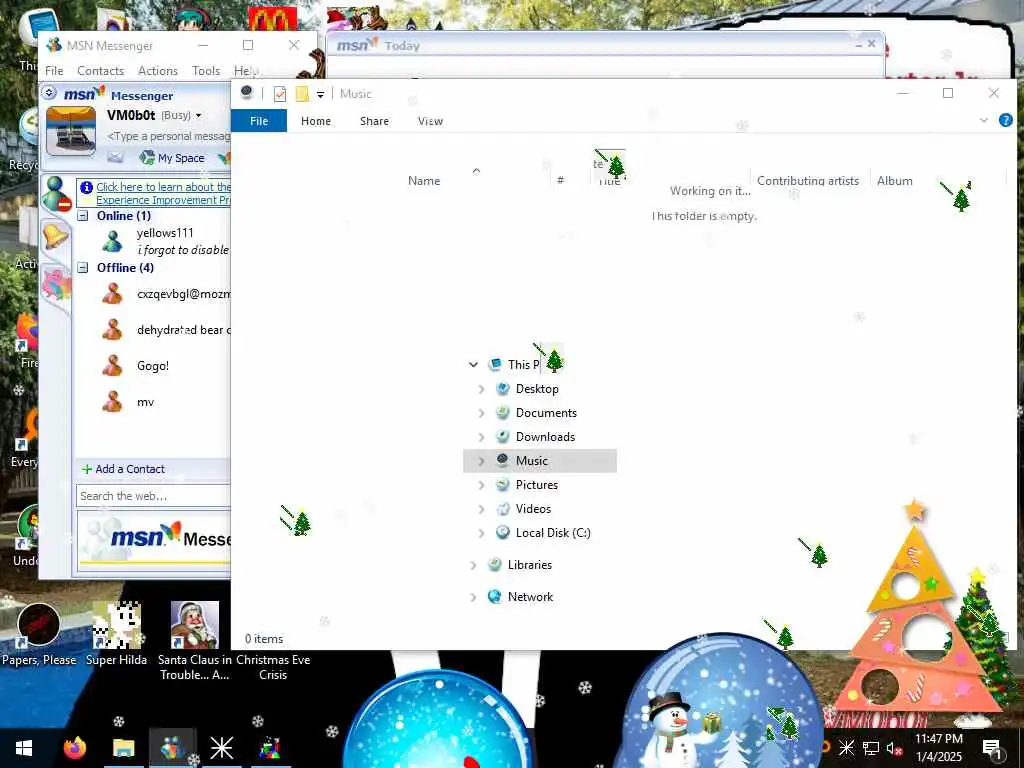This screenshot has height=768, width=1024.
Task: Switch to the Share ribbon tab
Action: click(374, 121)
